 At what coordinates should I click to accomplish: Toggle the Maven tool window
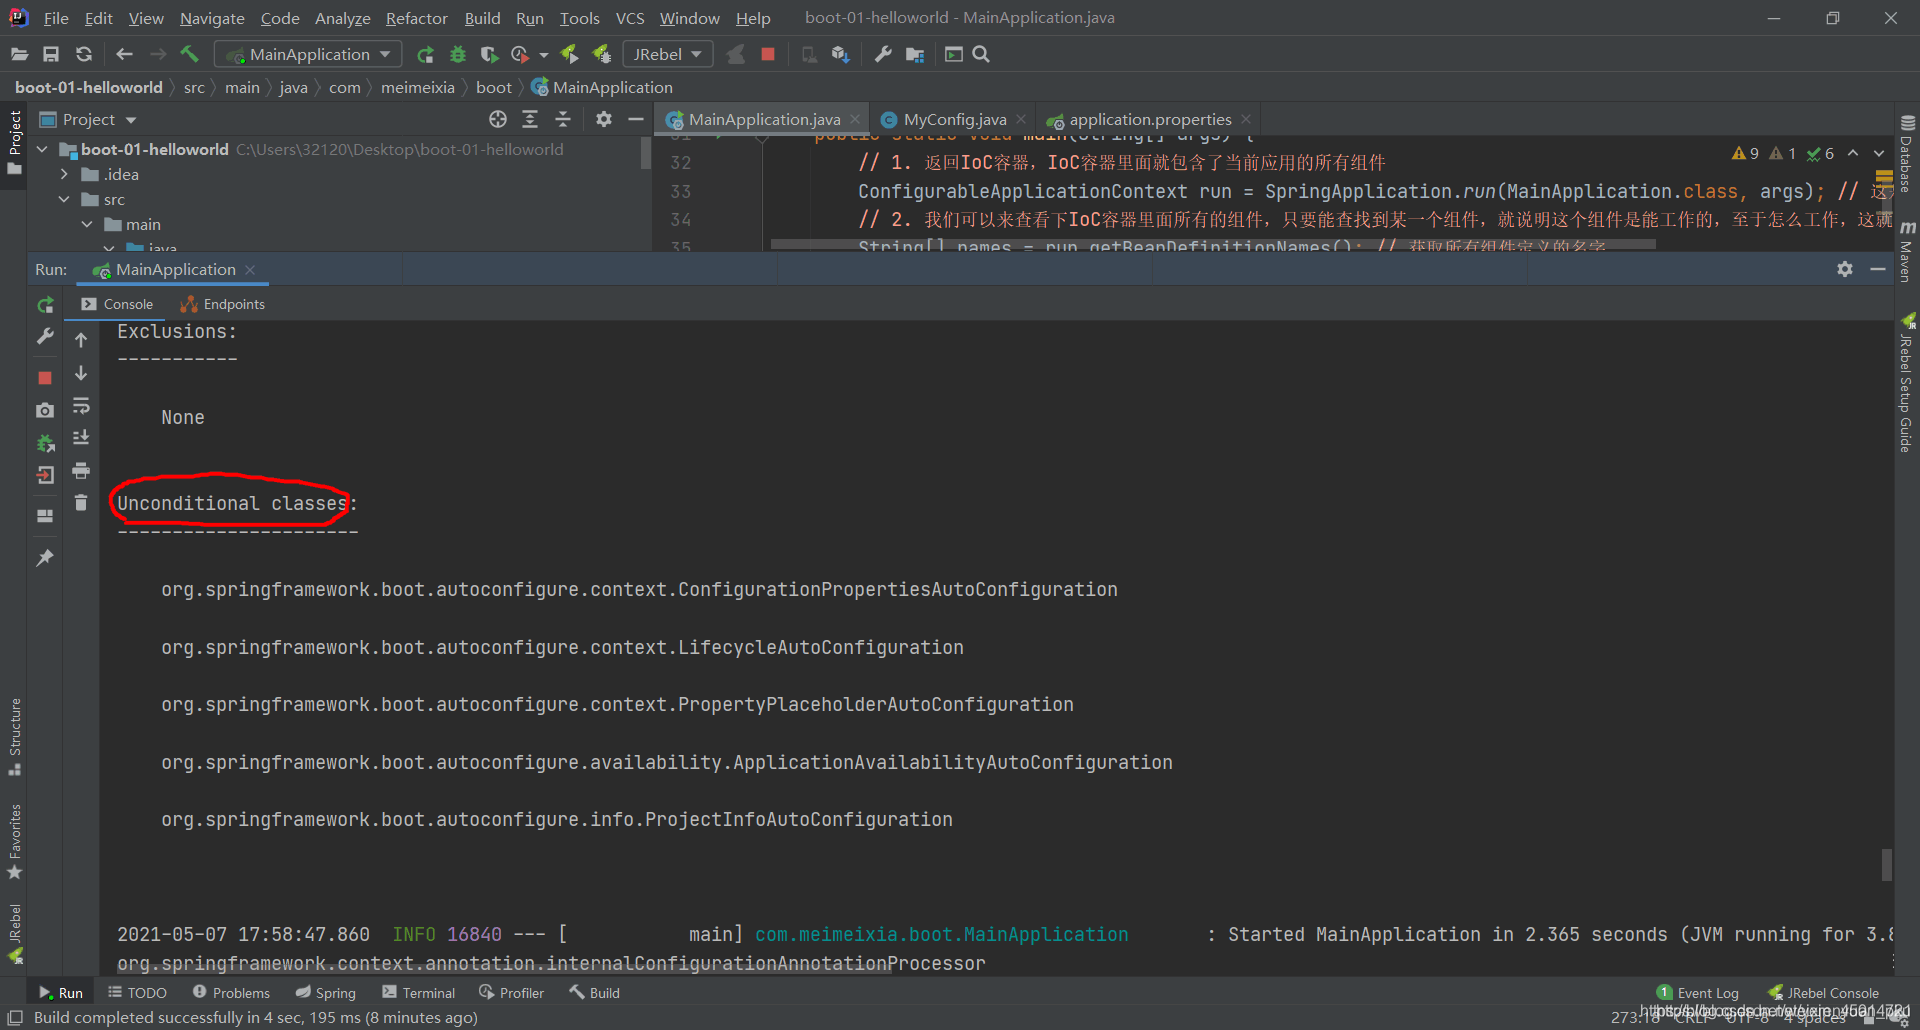point(1907,252)
